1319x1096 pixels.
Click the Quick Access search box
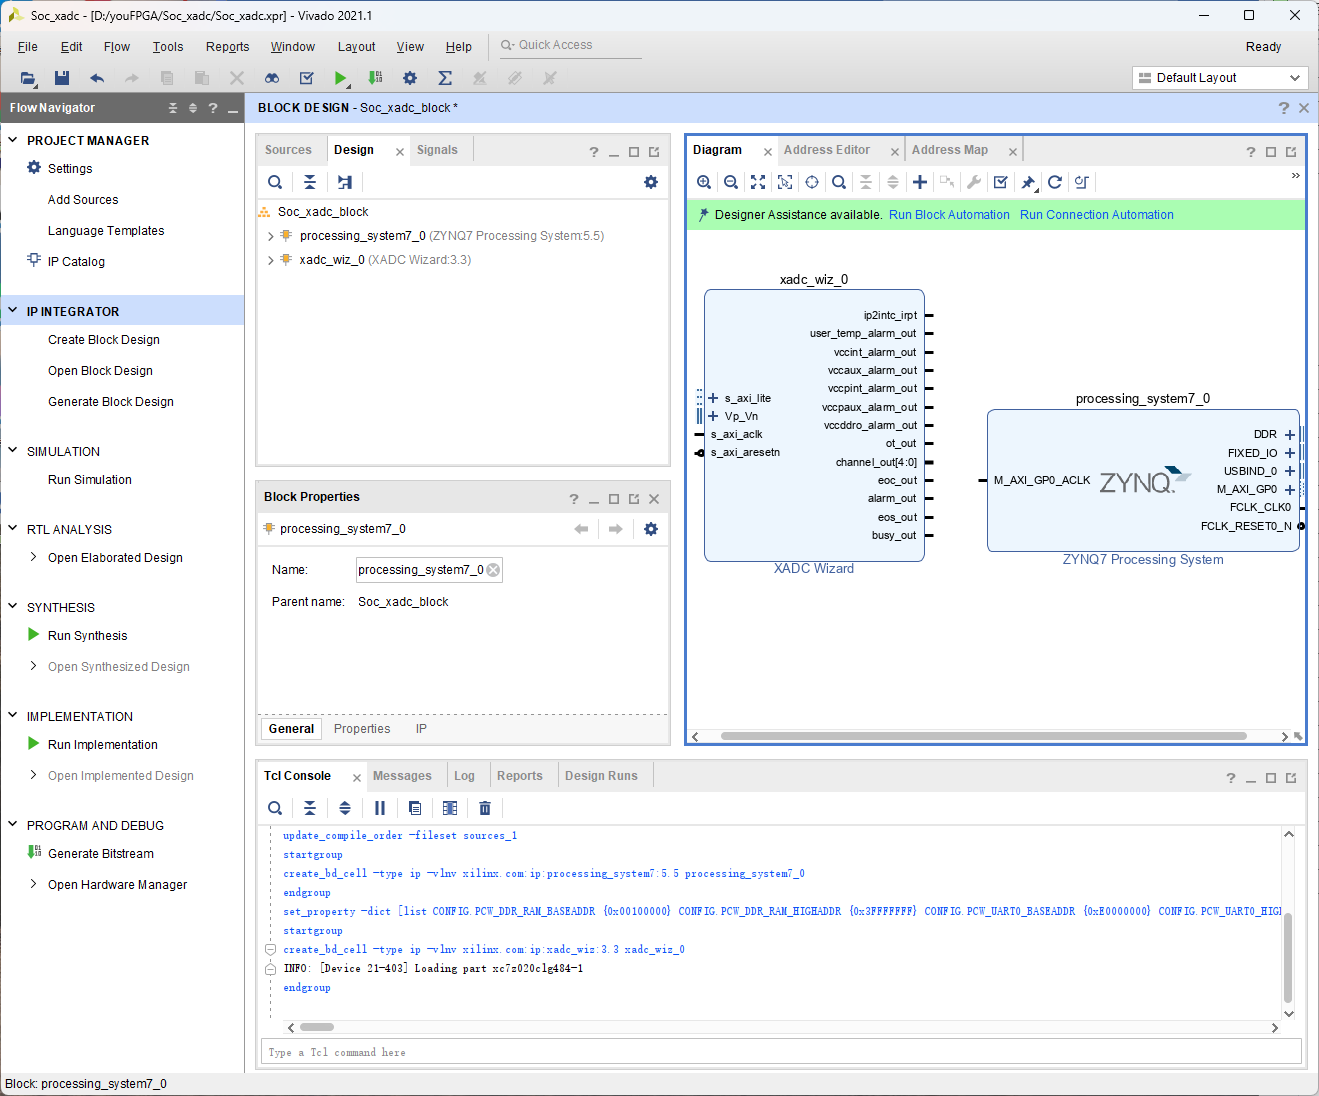click(x=569, y=45)
